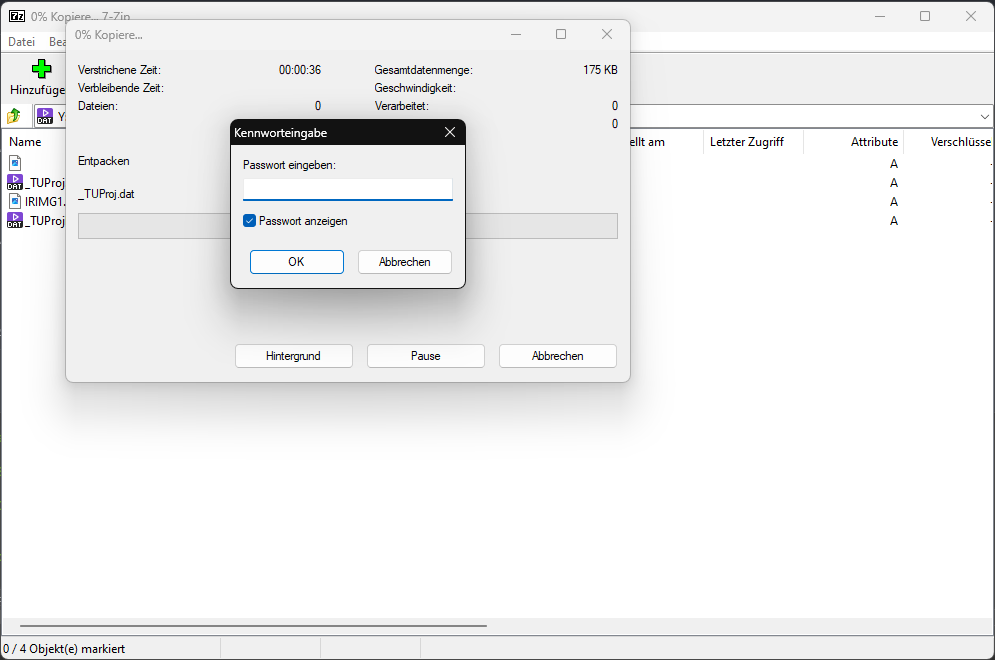
Task: Sort by Letzter Zugriff column header
Action: [746, 142]
